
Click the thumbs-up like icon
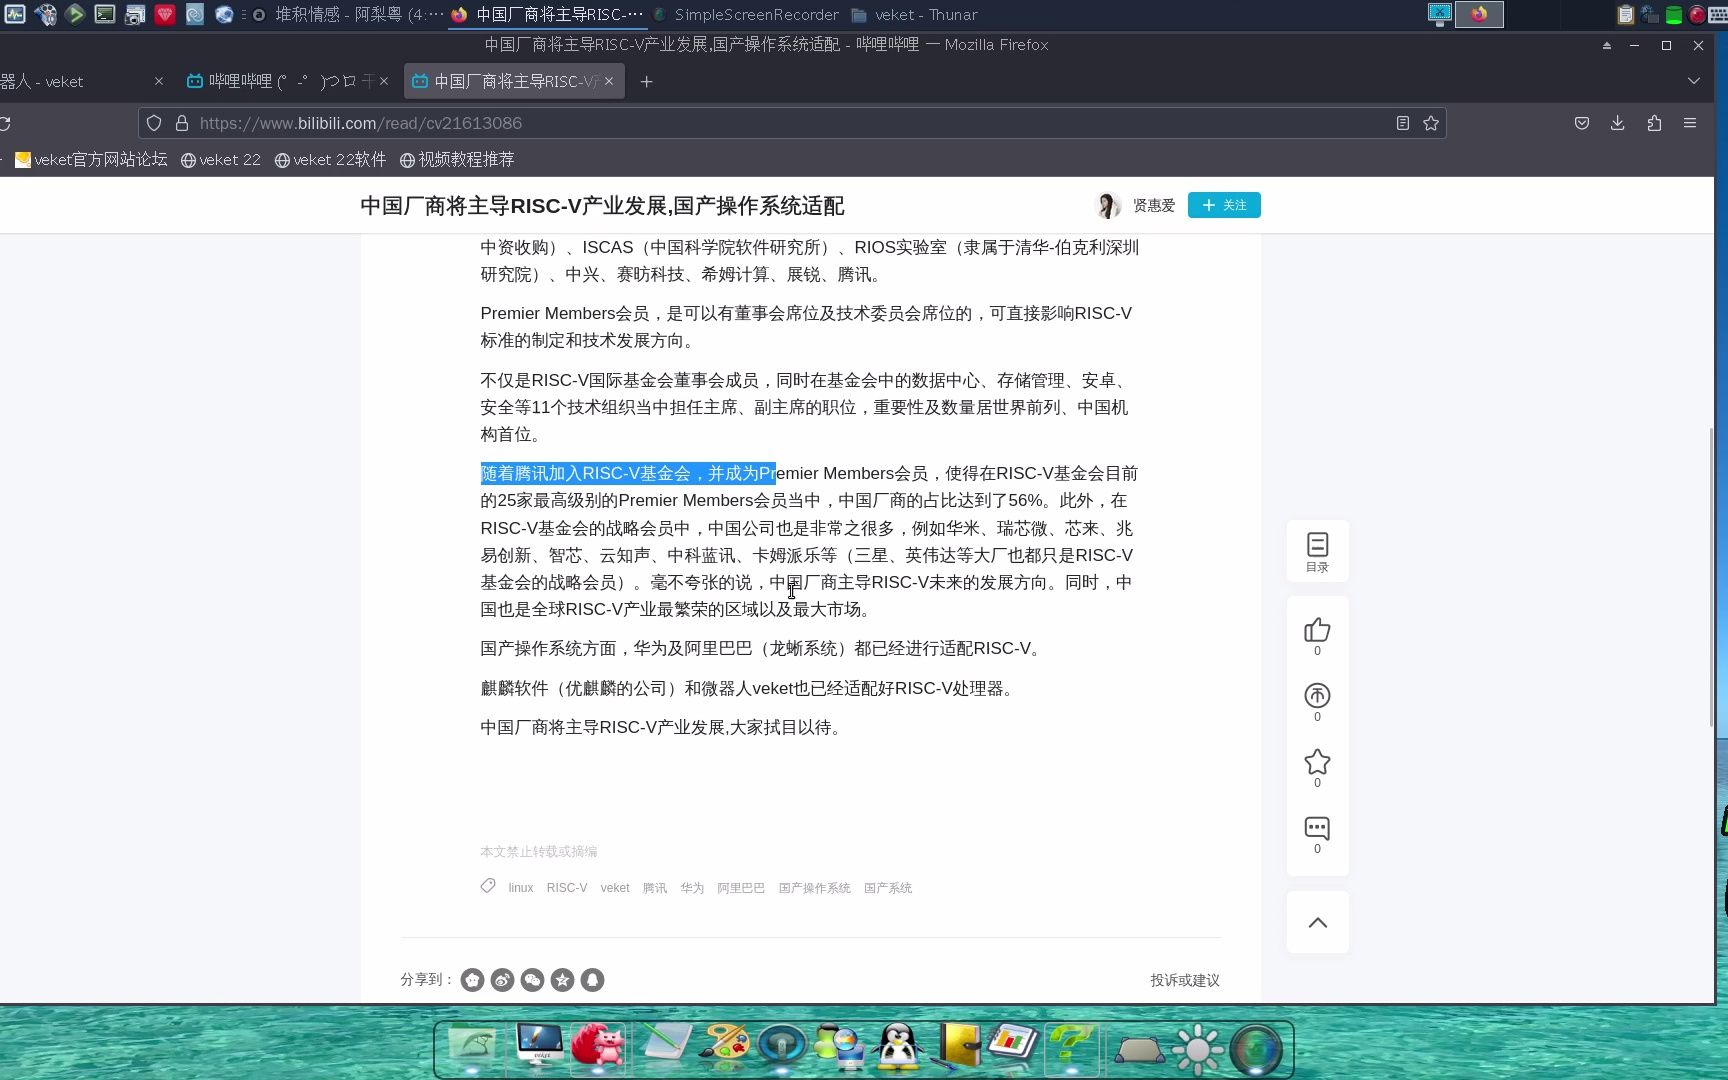(x=1317, y=628)
